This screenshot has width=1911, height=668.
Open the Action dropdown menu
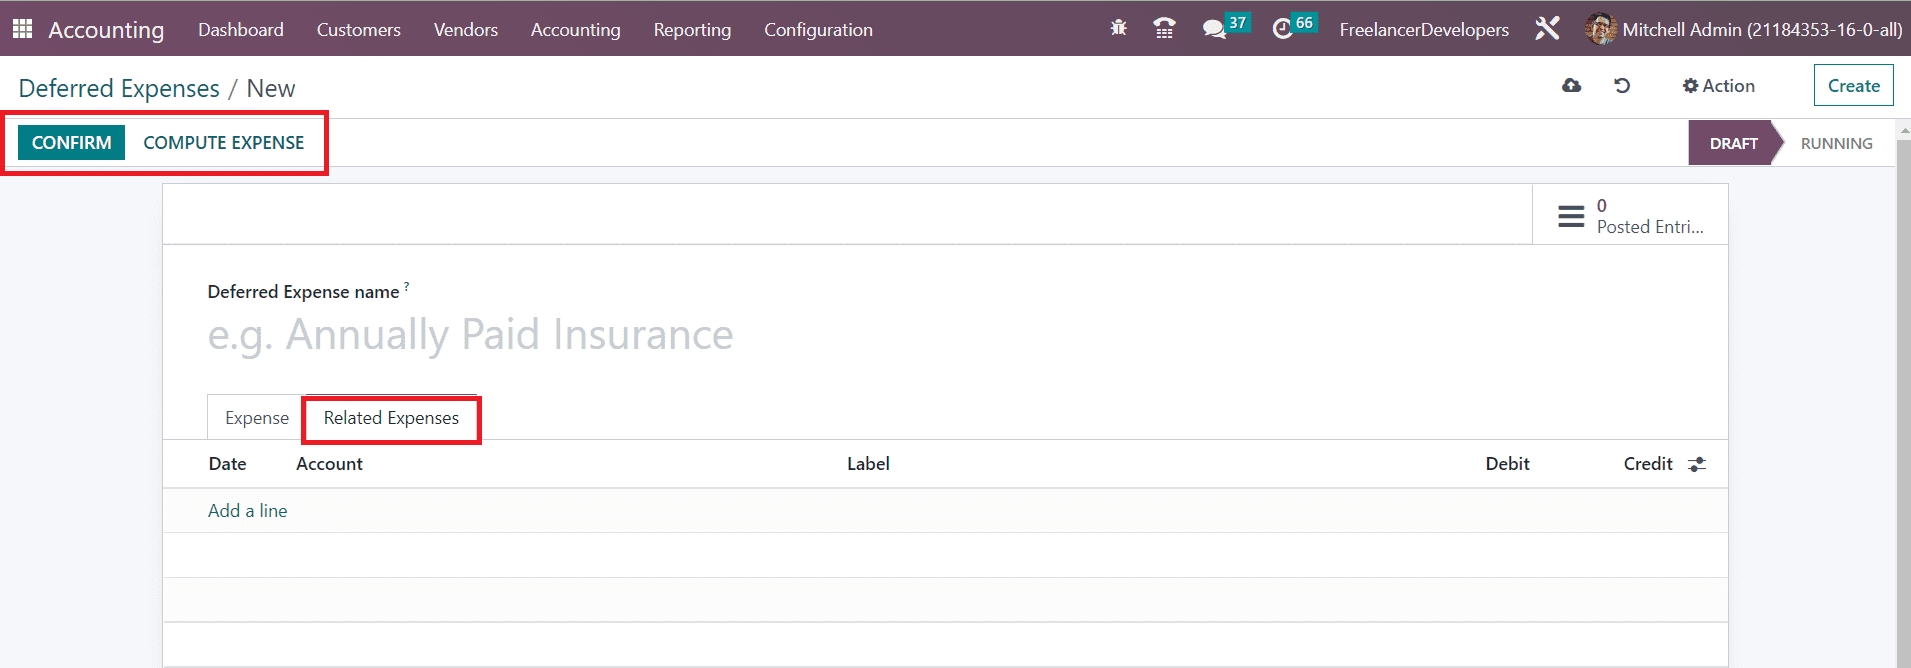click(x=1718, y=86)
